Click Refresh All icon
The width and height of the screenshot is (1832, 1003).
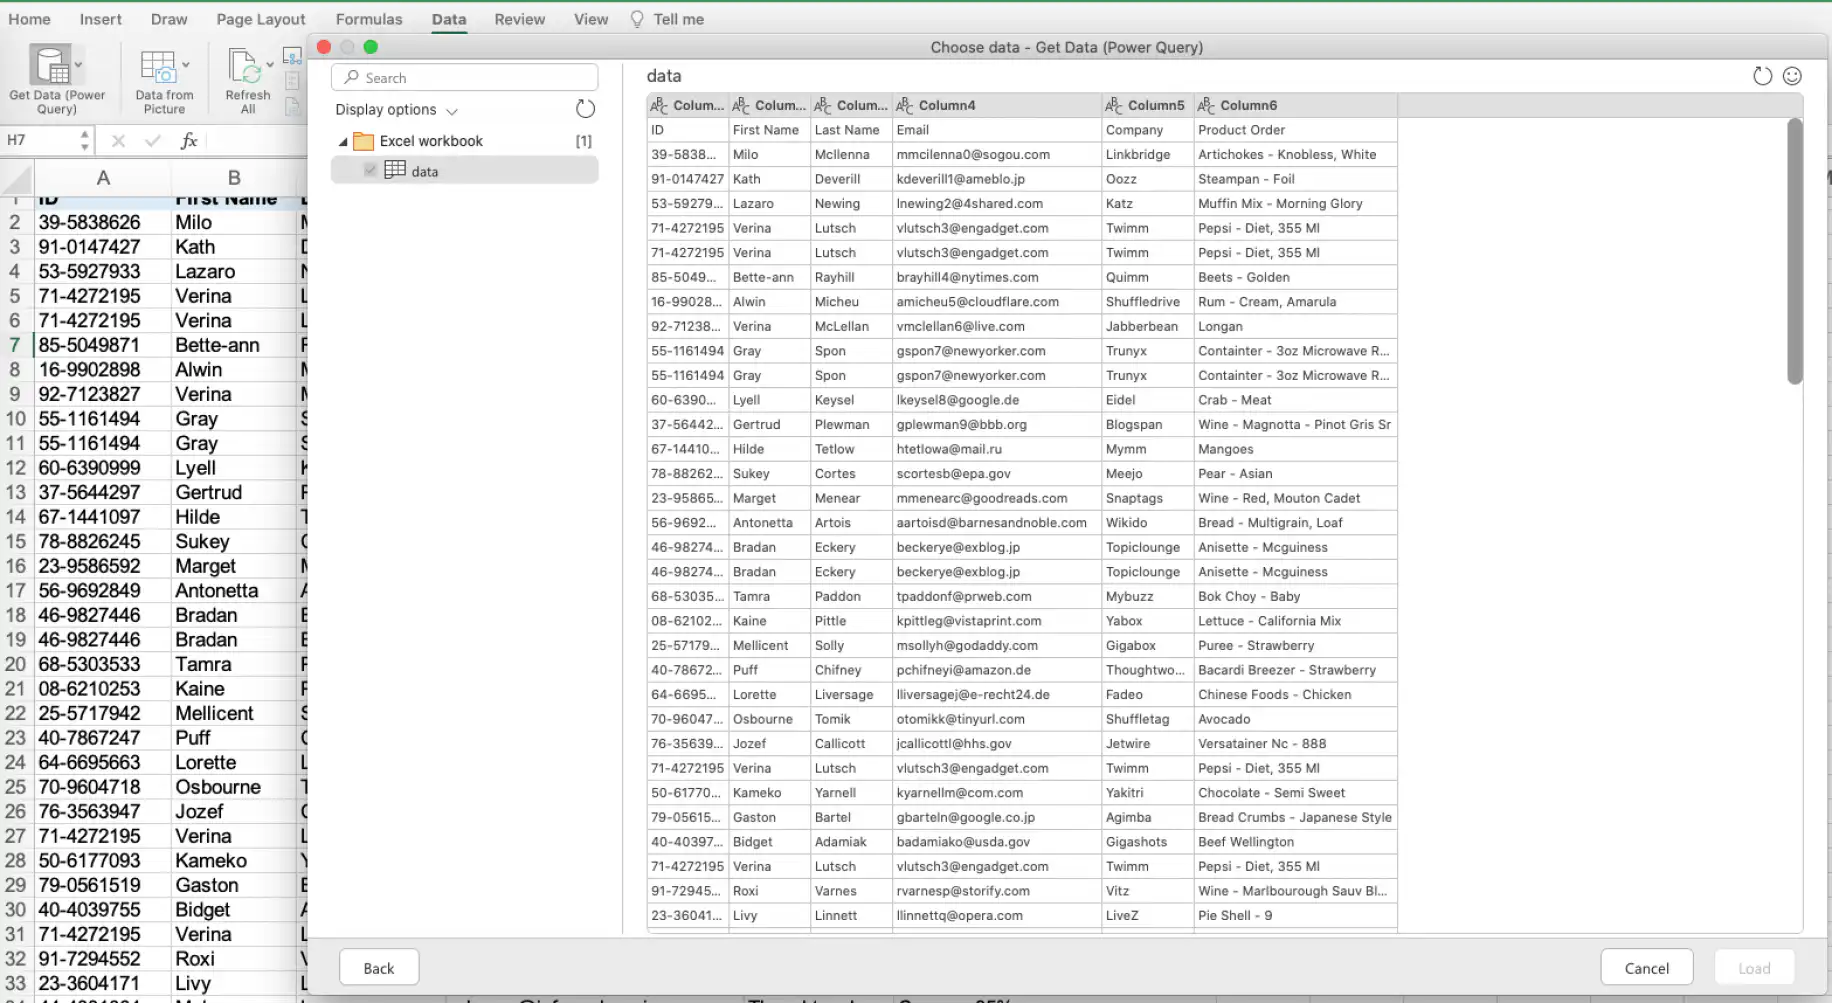coord(245,66)
